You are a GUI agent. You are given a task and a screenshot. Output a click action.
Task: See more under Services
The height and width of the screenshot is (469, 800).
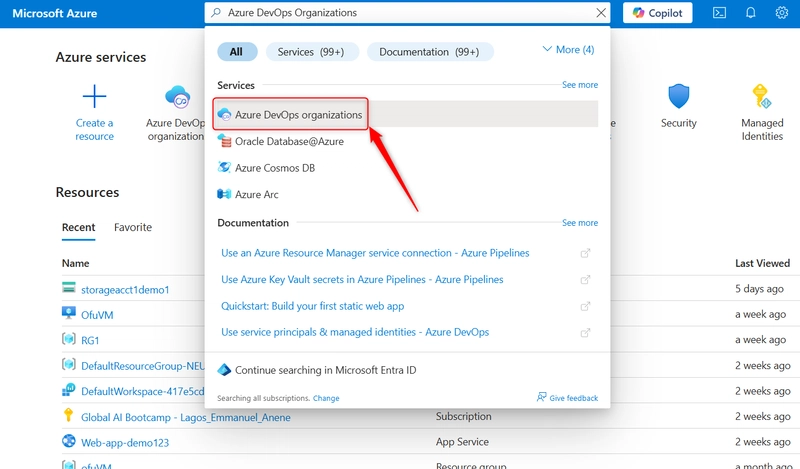click(x=580, y=85)
